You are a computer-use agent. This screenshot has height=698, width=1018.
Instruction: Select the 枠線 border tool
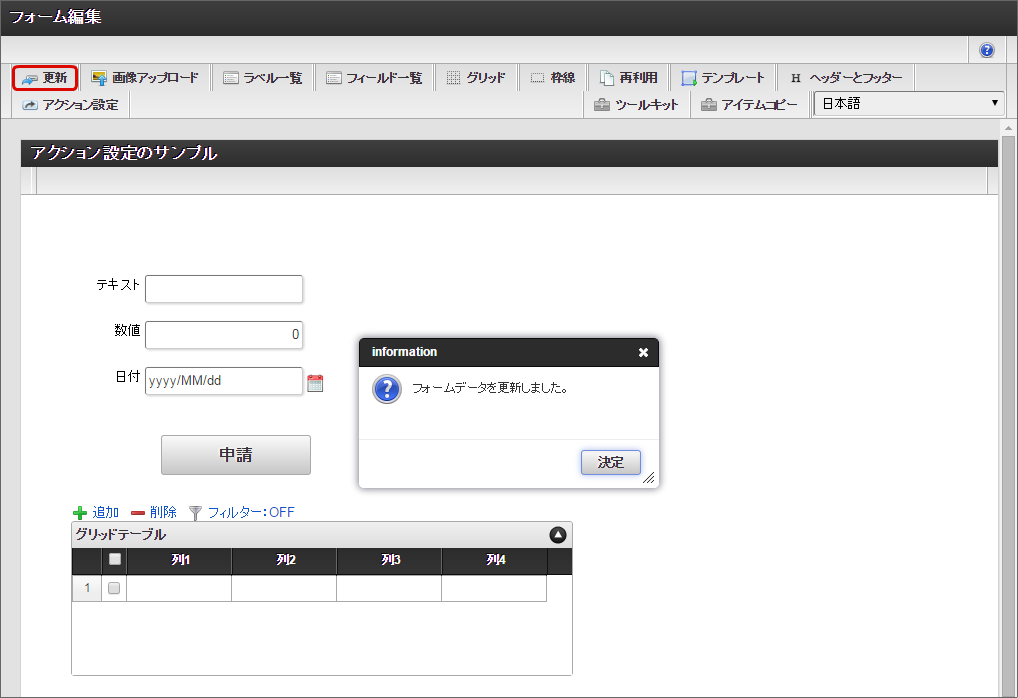coord(552,78)
